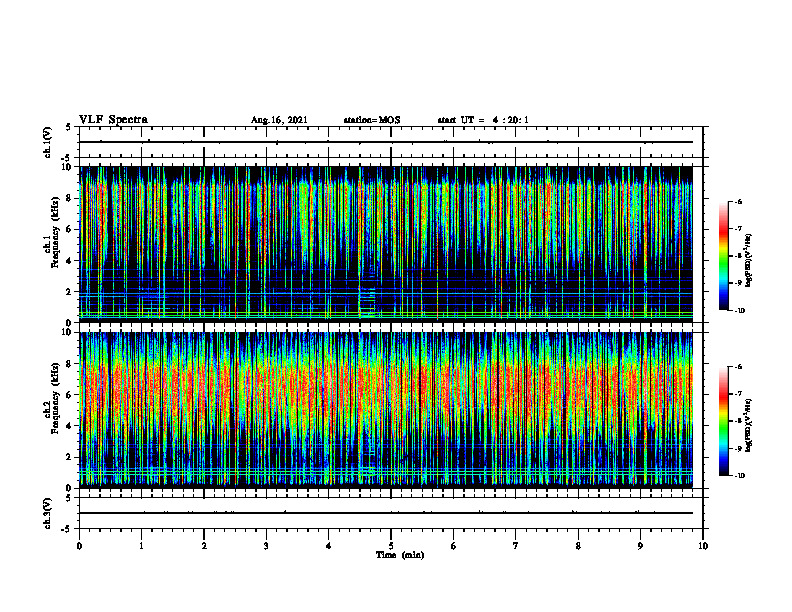
Task: Click the "ch.1(V)" waveform axis label
Action: tap(48, 142)
